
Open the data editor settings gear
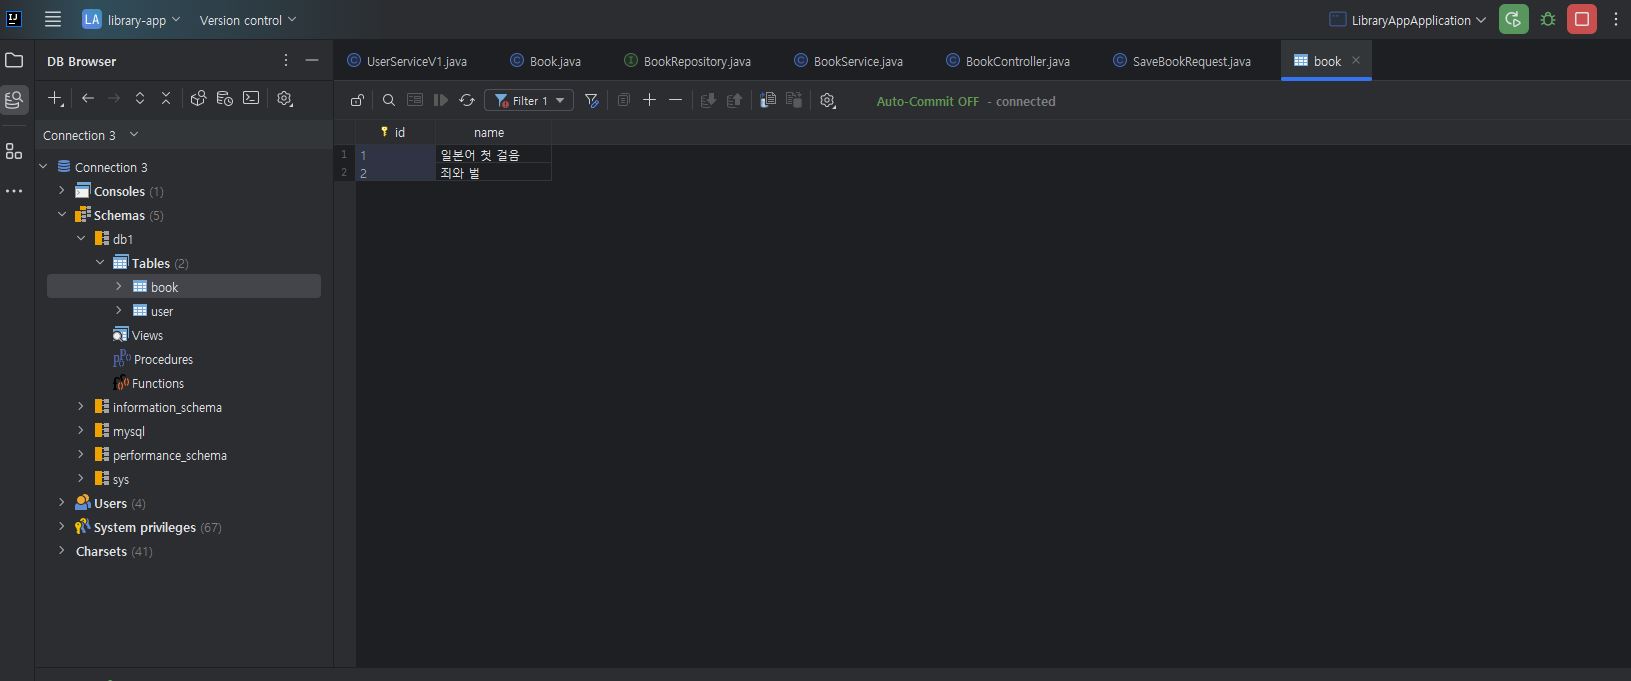point(827,100)
